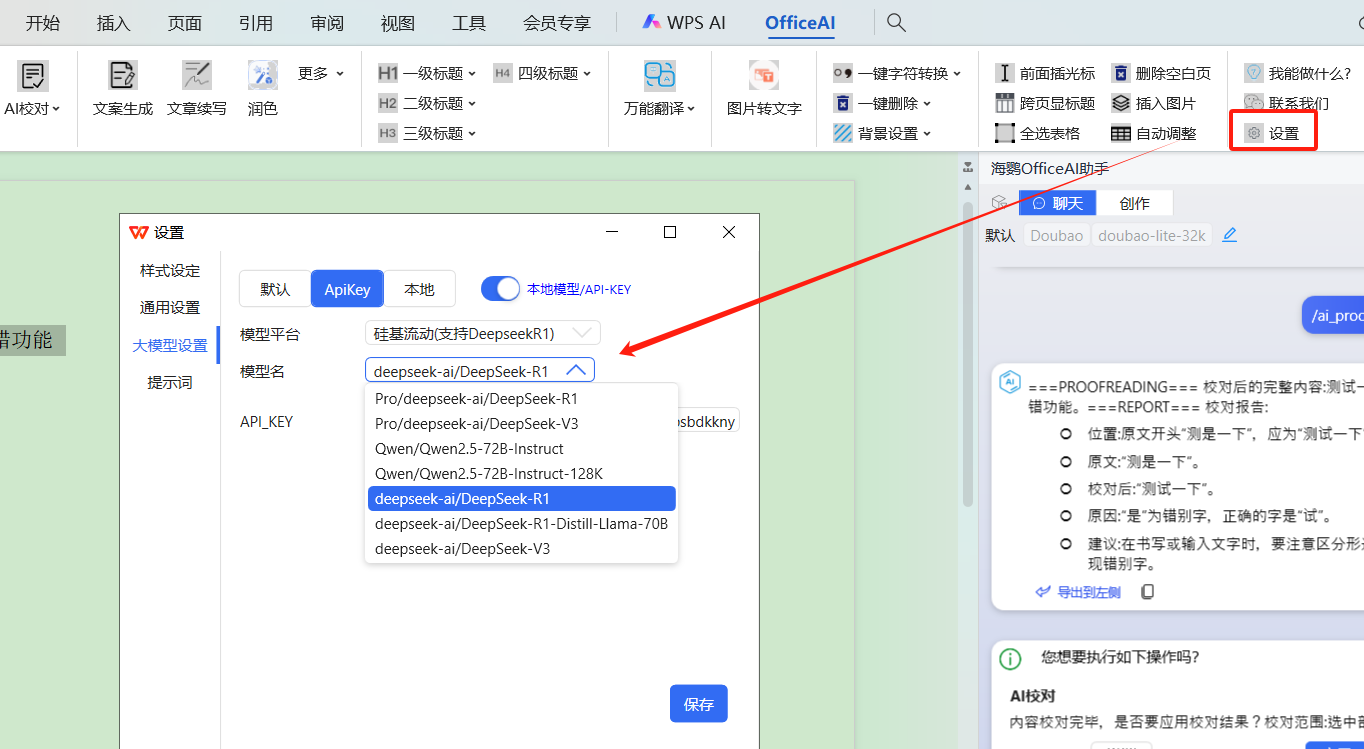
Task: Open the 审阅 ribbon tab
Action: click(327, 22)
